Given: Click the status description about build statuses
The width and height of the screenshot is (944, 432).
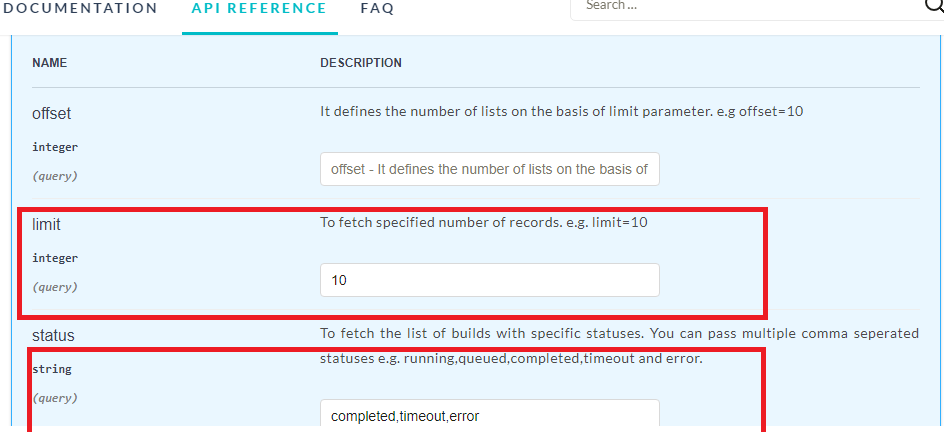Looking at the screenshot, I should pyautogui.click(x=618, y=345).
